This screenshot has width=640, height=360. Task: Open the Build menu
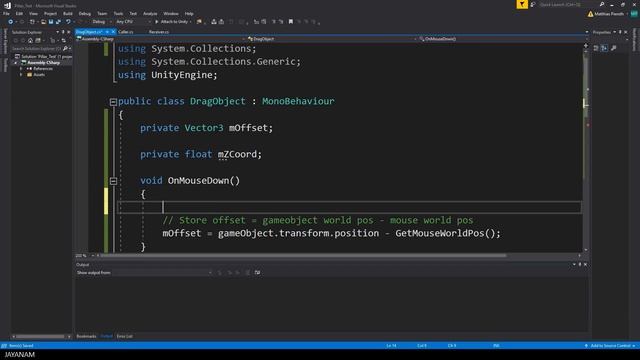tap(68, 13)
